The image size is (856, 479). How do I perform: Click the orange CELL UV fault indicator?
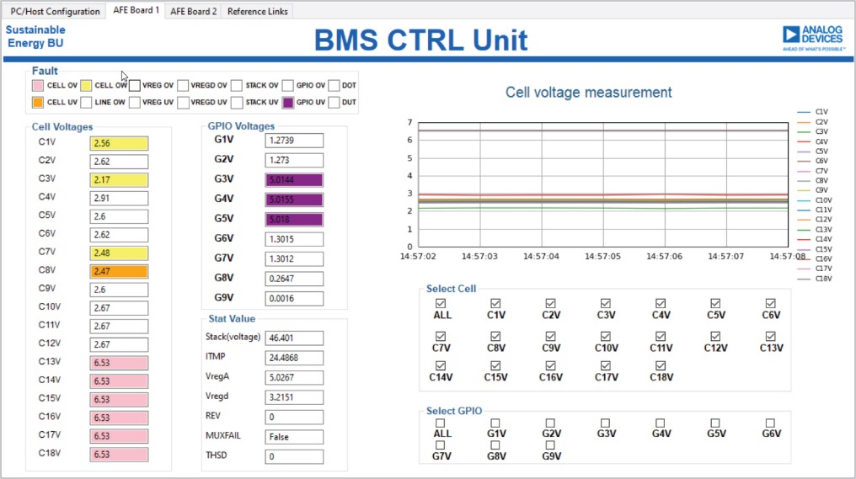click(x=37, y=102)
